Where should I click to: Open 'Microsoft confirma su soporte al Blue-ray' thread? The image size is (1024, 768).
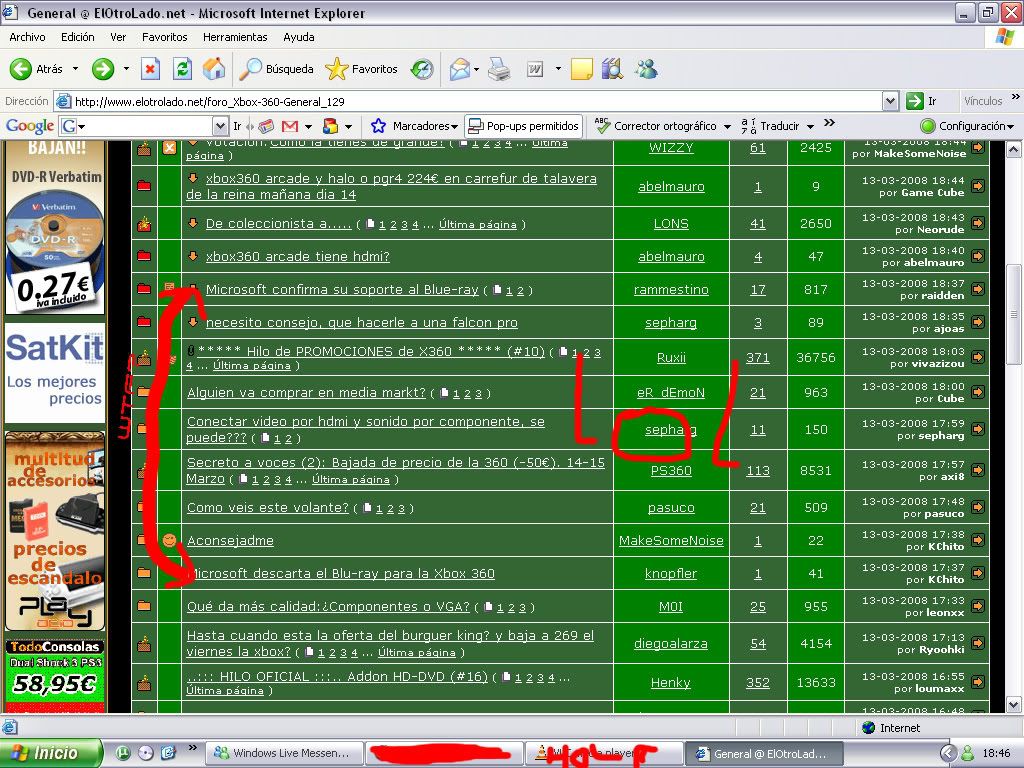click(342, 289)
